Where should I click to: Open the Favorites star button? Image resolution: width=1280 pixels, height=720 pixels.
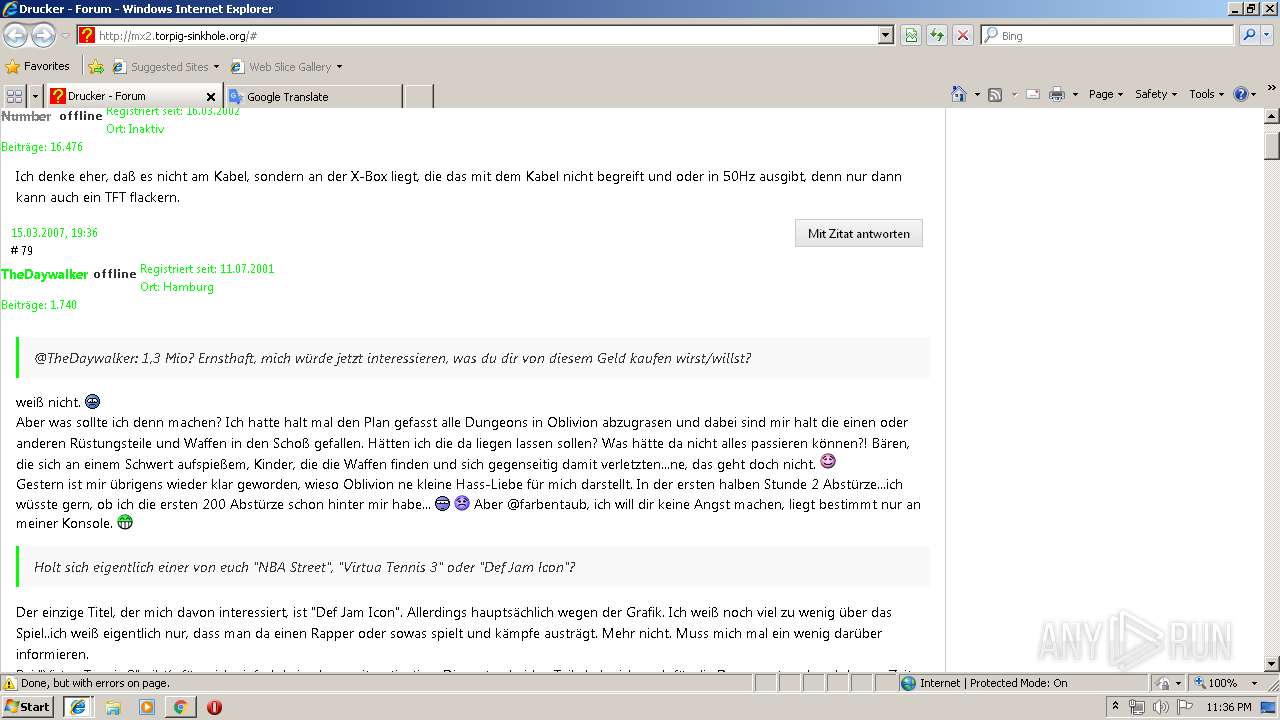38,66
